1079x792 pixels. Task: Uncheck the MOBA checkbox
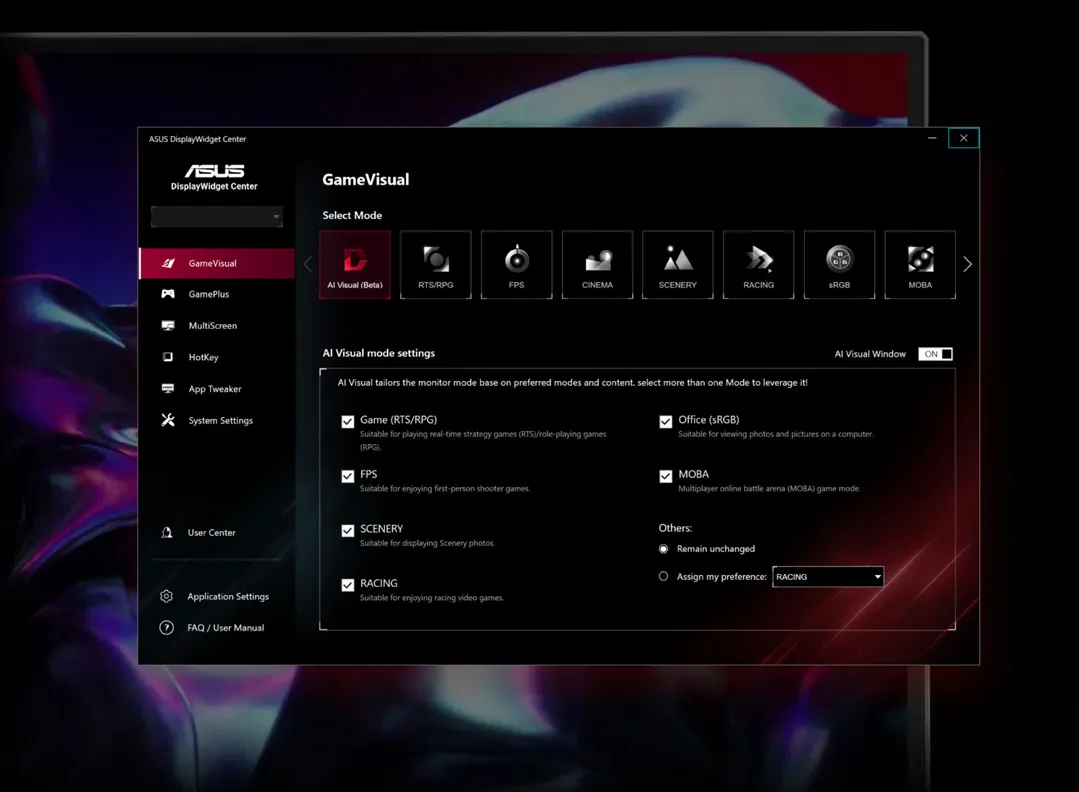665,476
